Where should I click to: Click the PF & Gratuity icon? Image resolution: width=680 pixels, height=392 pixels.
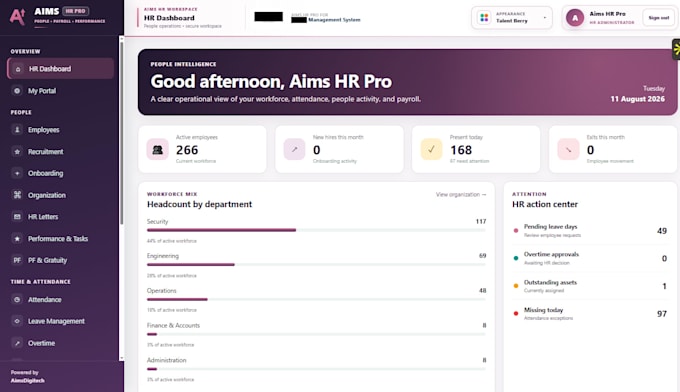click(x=17, y=261)
